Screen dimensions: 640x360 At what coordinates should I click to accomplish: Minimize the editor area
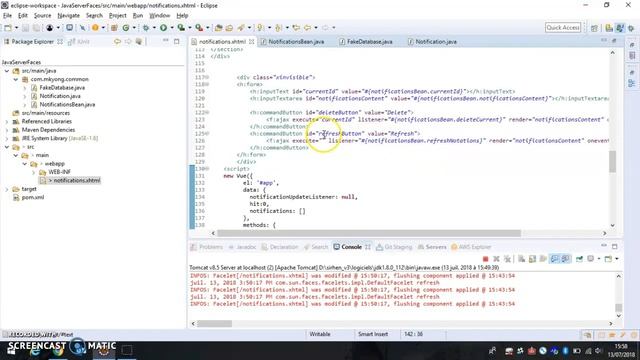[604, 40]
